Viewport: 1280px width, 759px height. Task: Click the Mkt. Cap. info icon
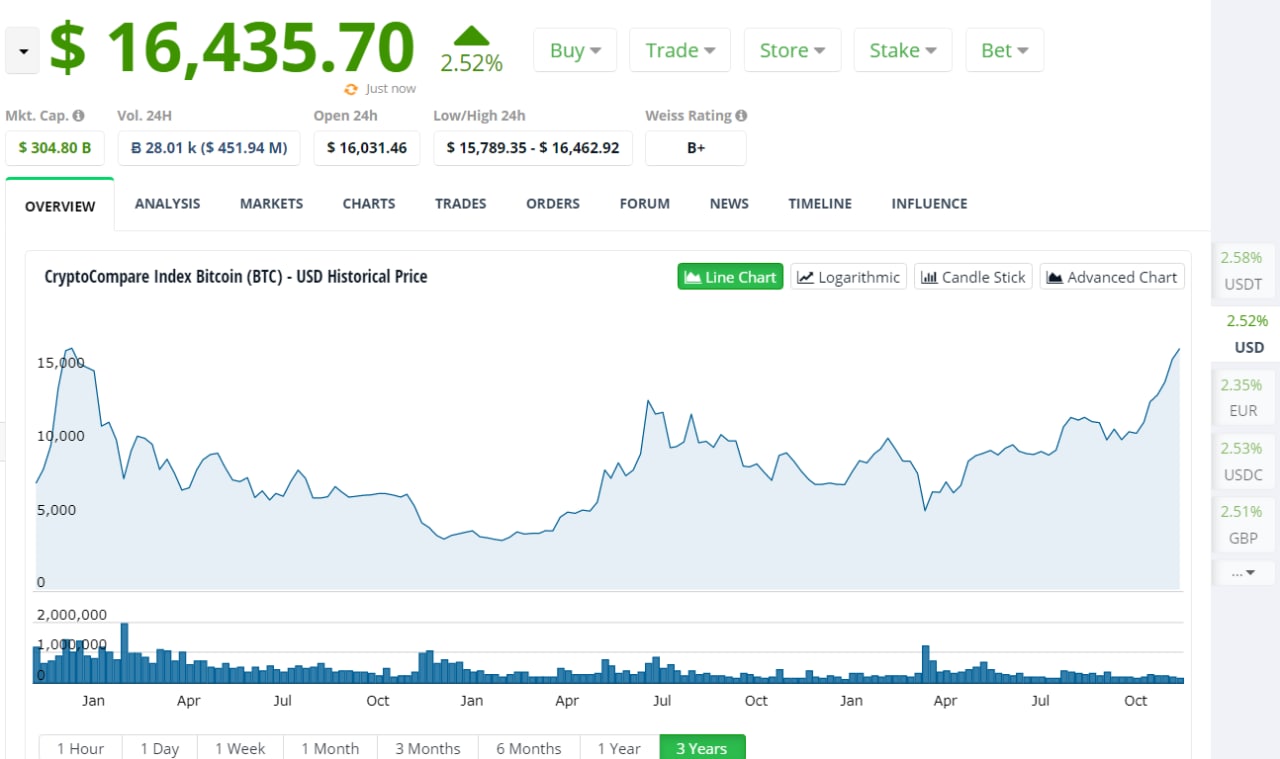pos(78,116)
